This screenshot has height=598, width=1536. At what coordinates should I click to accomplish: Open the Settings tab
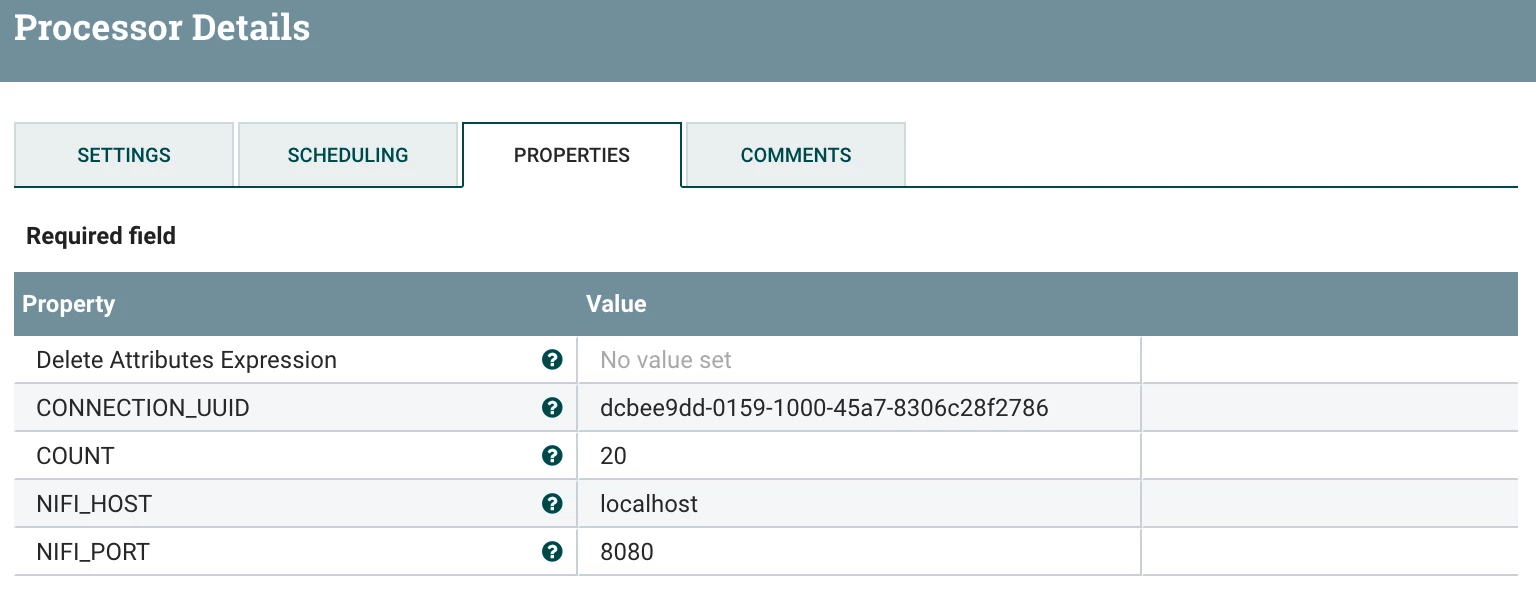coord(124,155)
